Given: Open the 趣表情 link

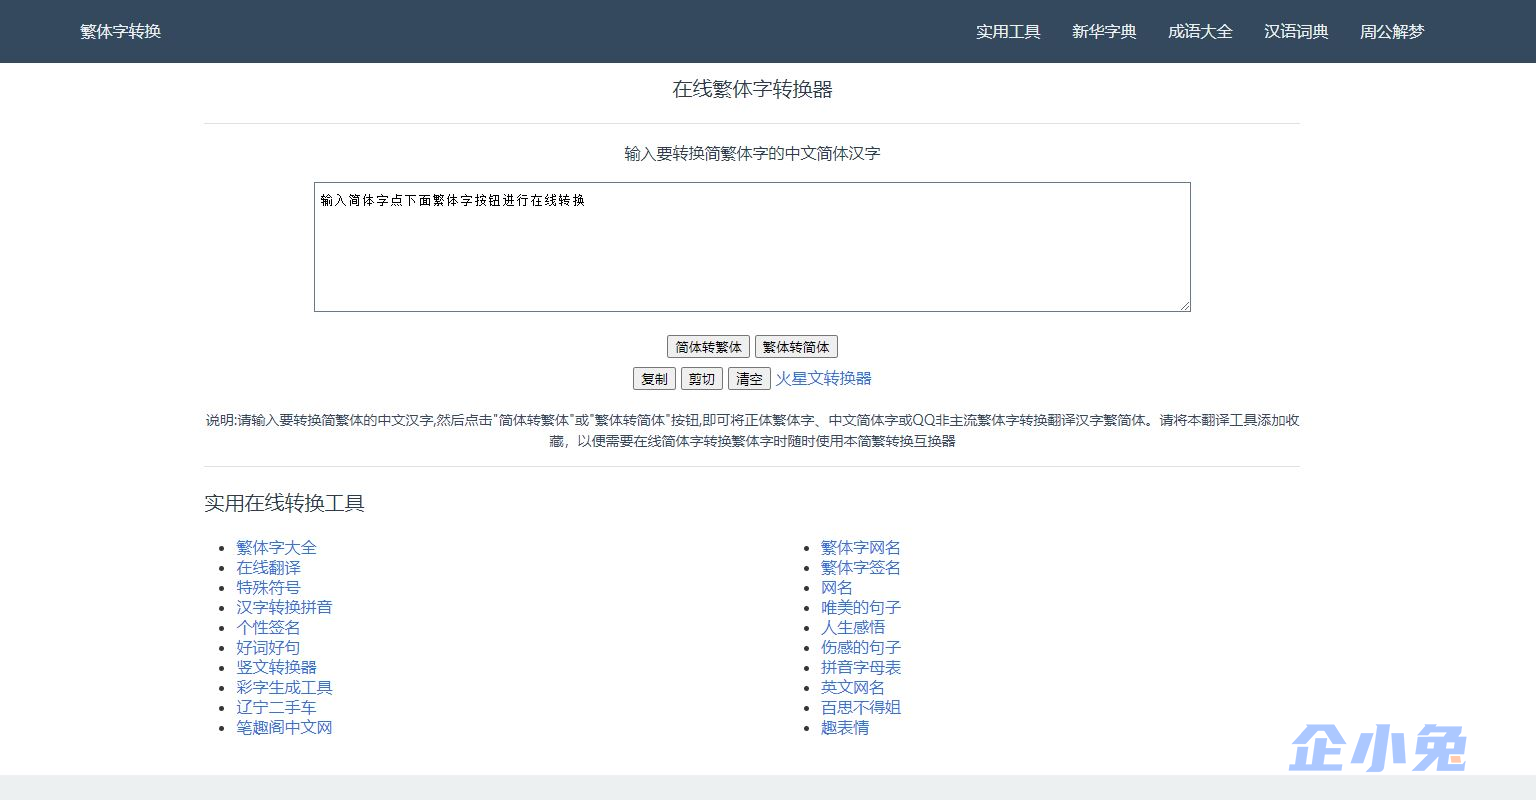Looking at the screenshot, I should 845,727.
